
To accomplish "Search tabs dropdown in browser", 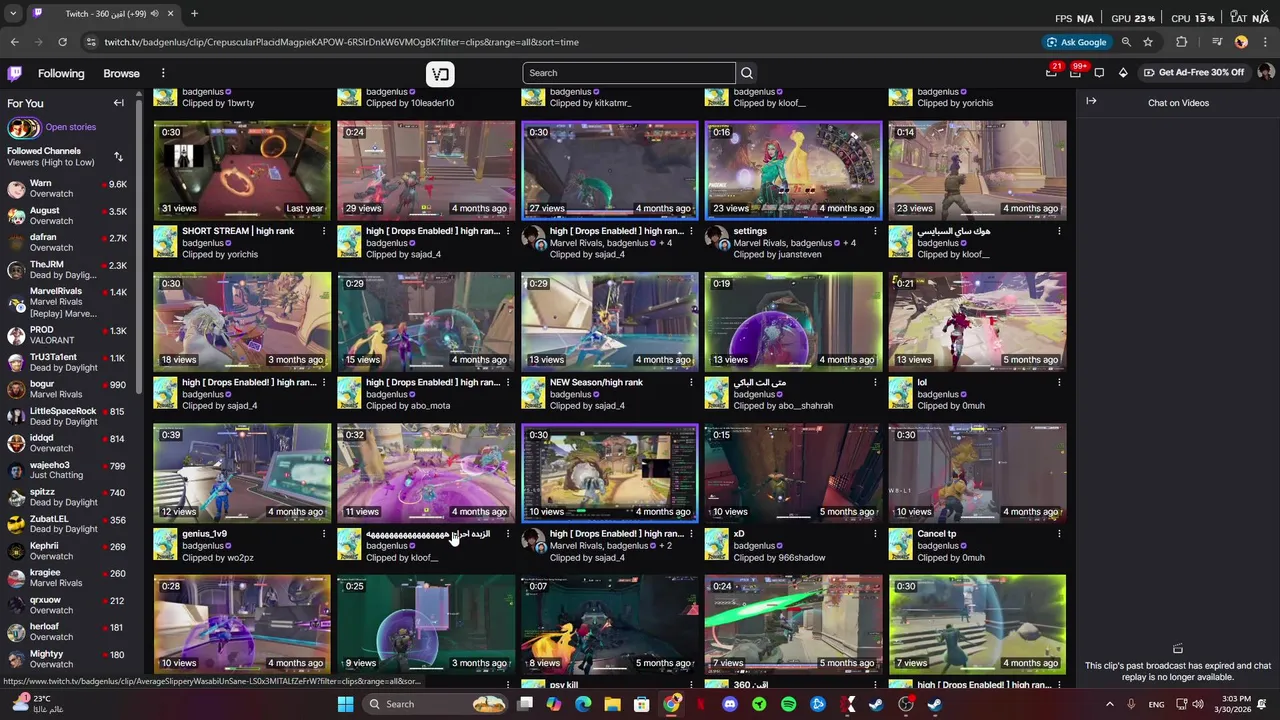I will coord(13,14).
